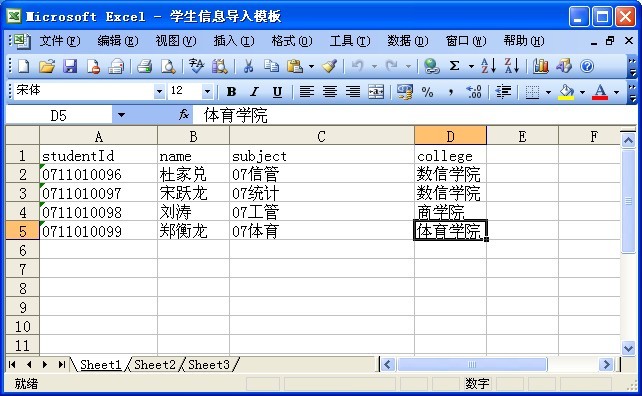Click the horizontal scrollbar thumb

click(472, 364)
